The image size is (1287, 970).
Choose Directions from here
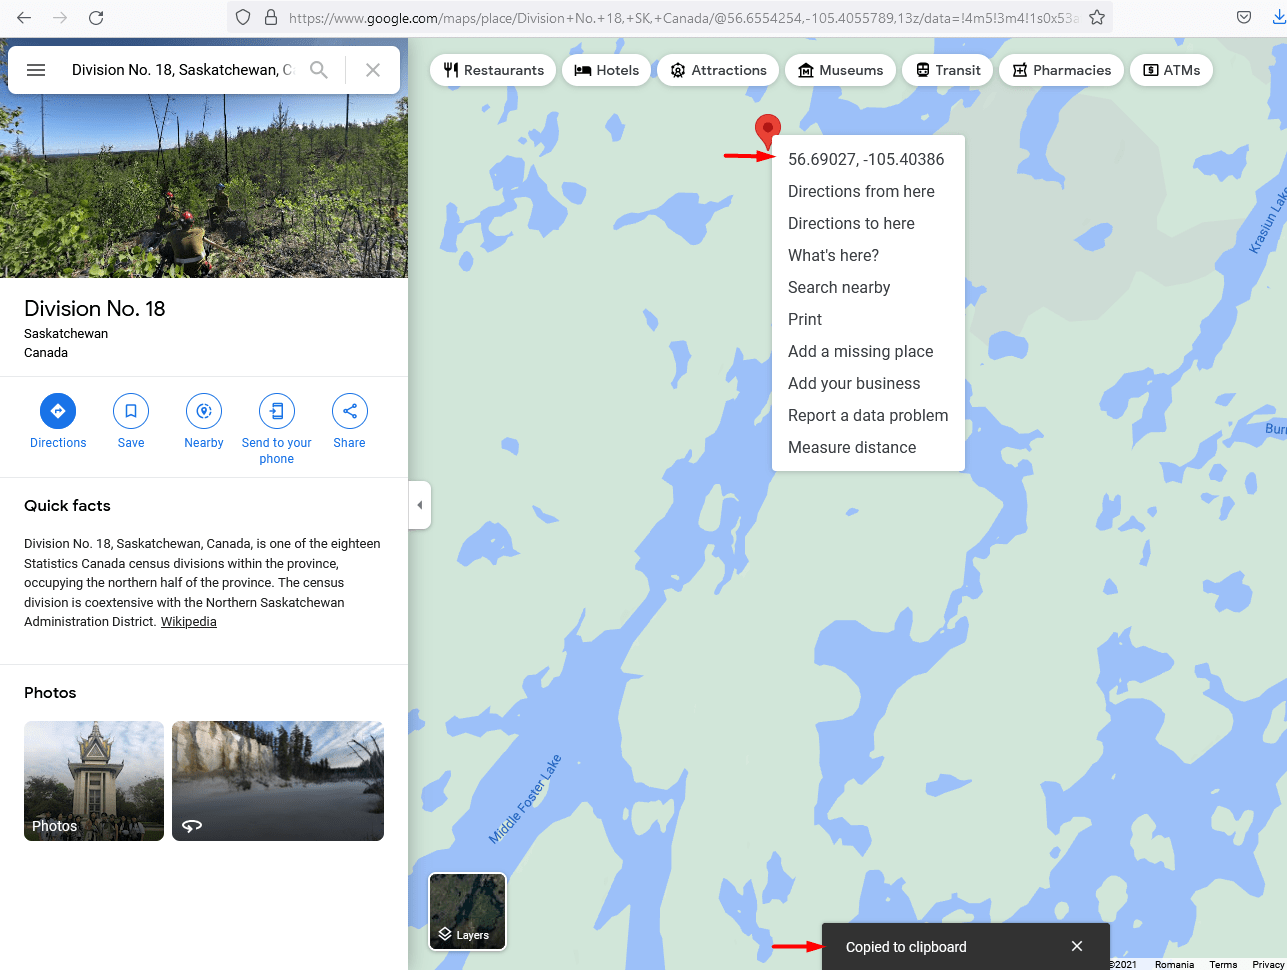click(x=868, y=191)
